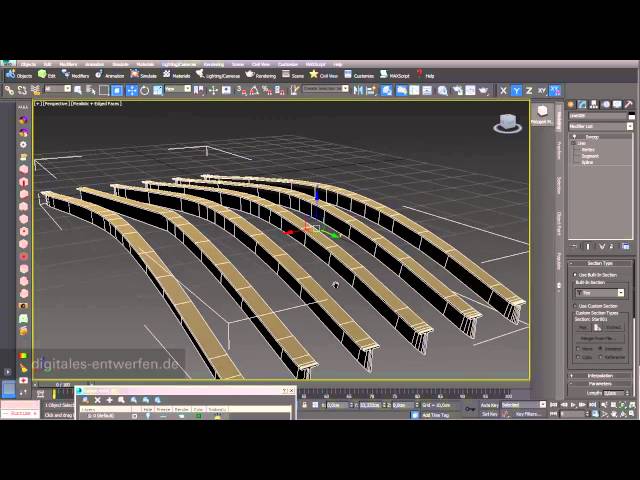
Task: Open the Modify command panel tab
Action: (x=582, y=104)
